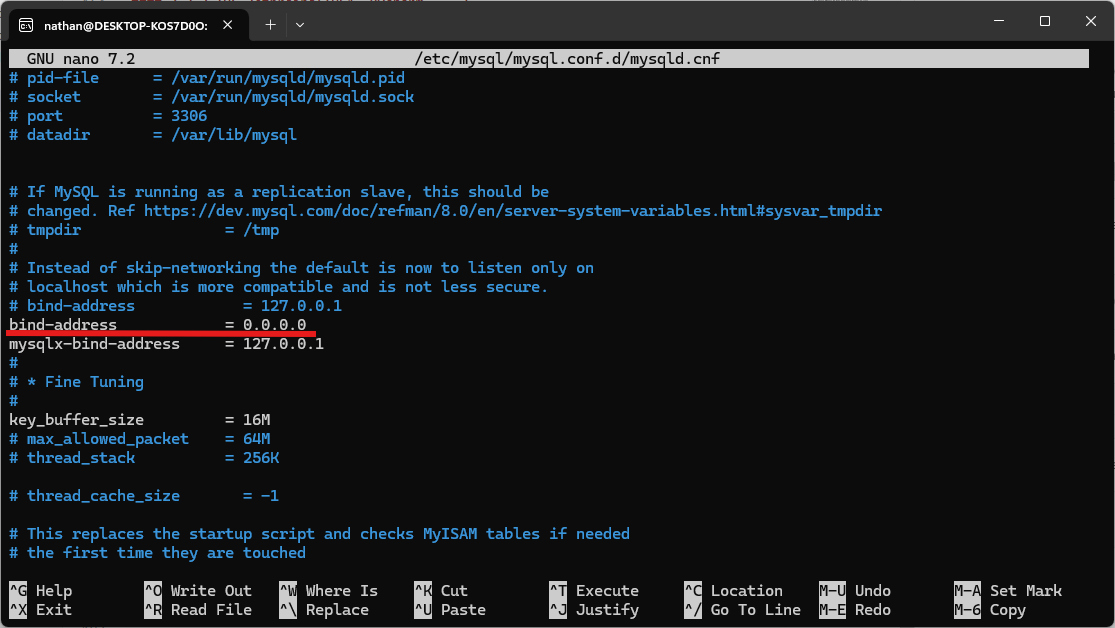
Task: Click the Exit shortcut in nano footer
Action: click(x=53, y=610)
